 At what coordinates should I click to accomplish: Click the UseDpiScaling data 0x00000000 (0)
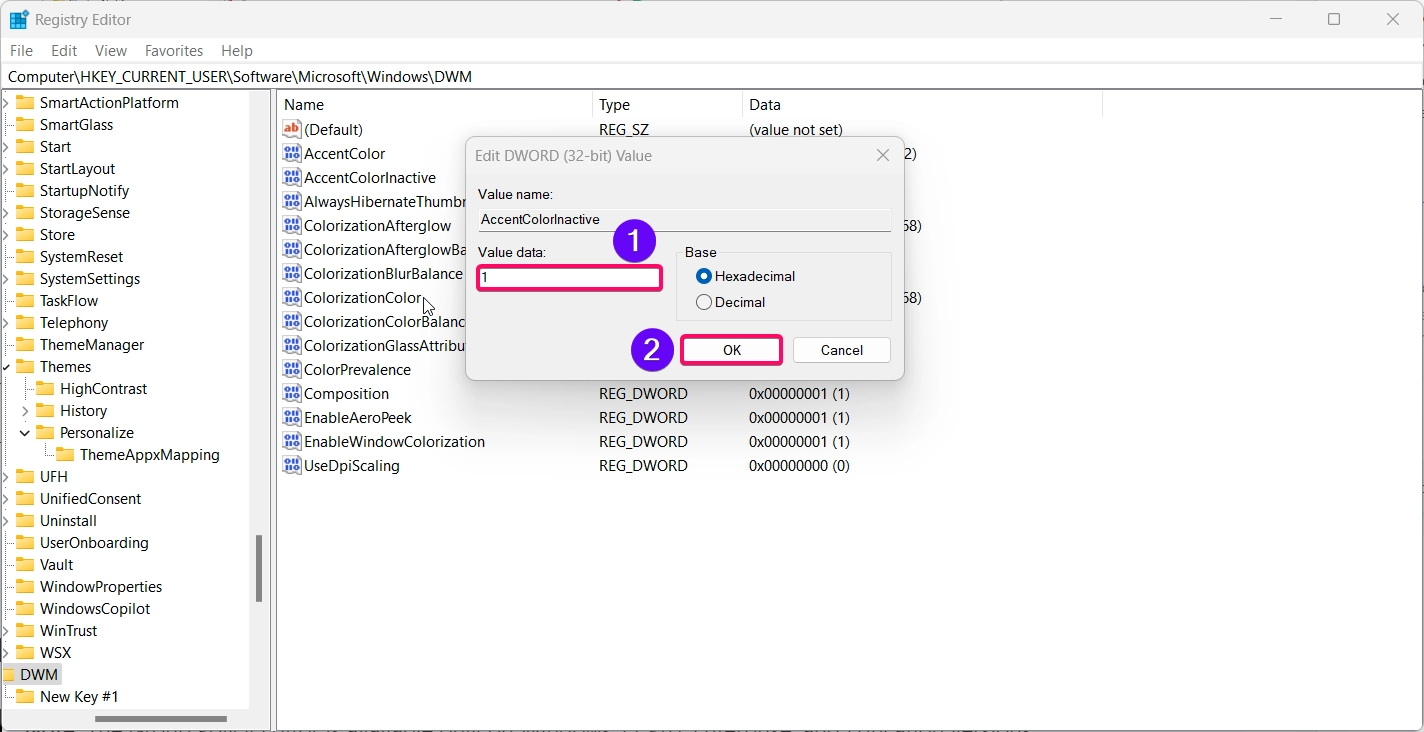tap(799, 465)
